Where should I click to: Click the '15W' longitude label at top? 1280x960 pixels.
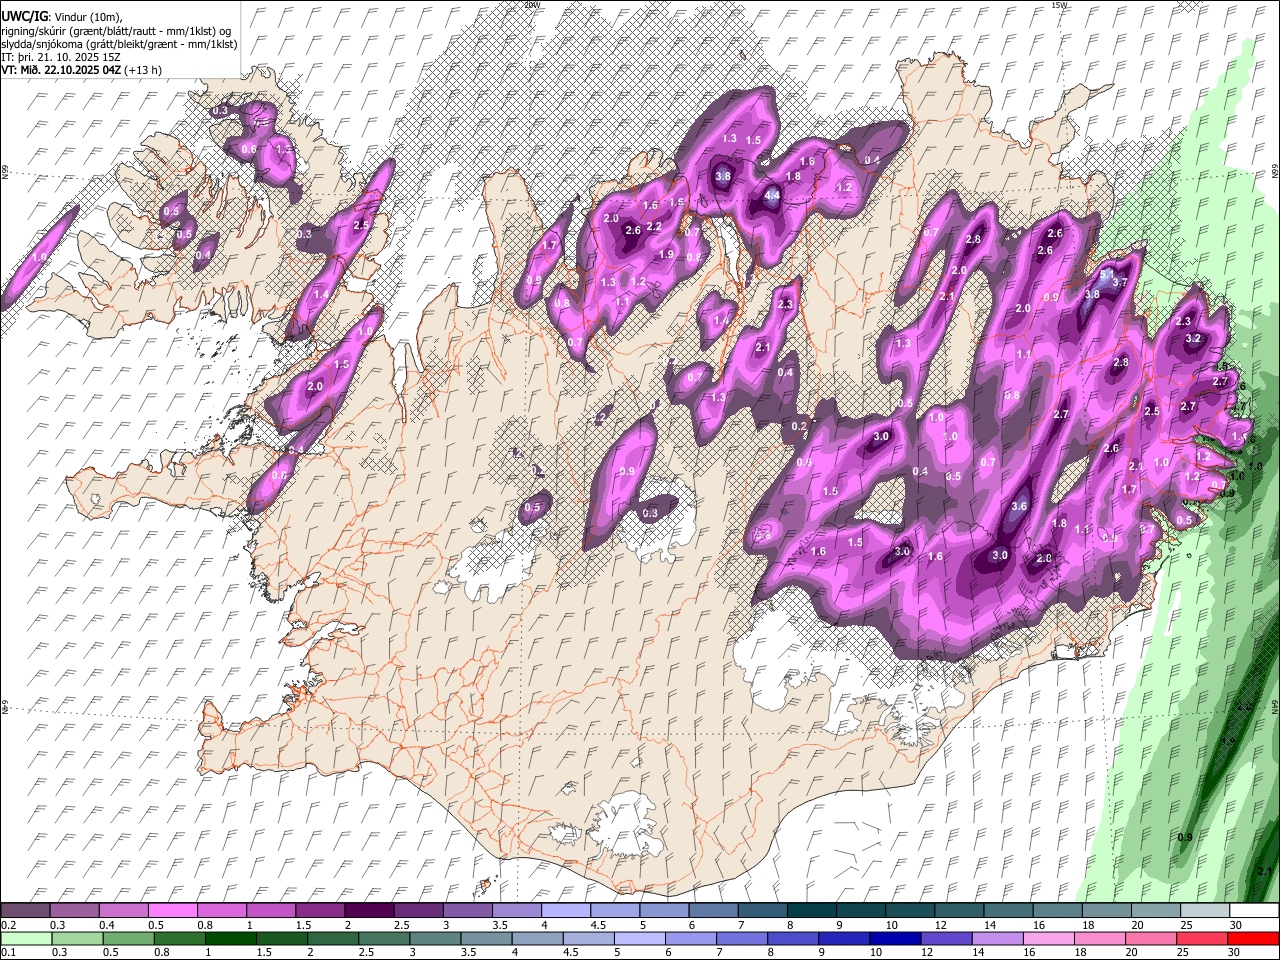[1060, 5]
